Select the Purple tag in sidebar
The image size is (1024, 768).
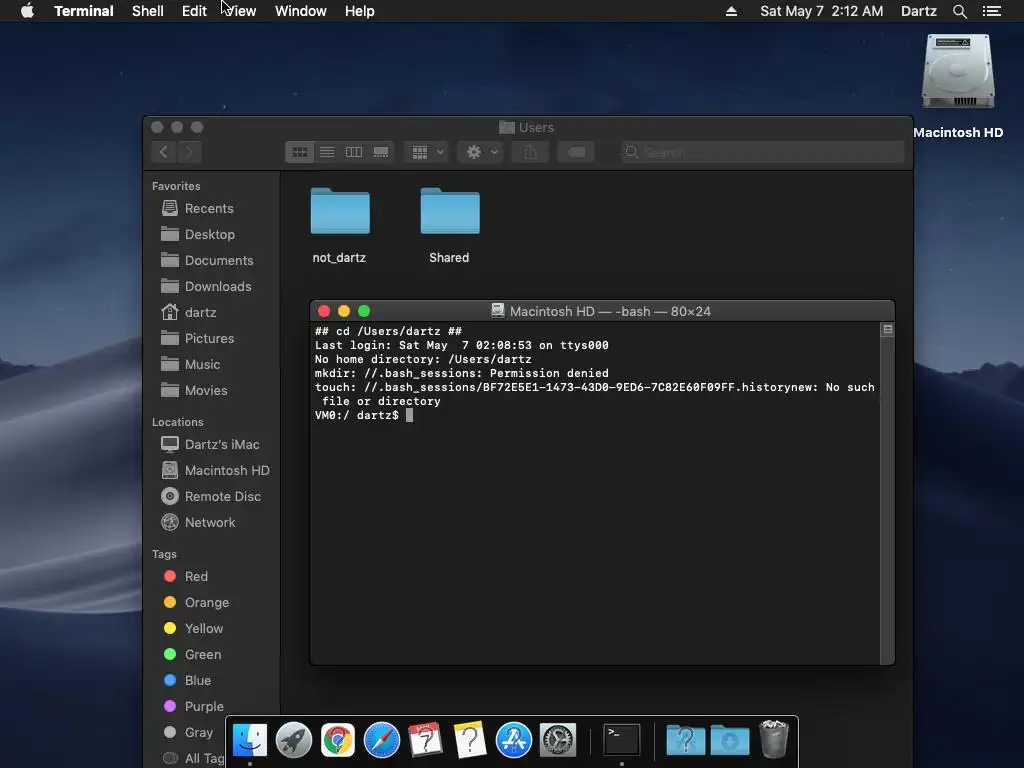(x=204, y=707)
